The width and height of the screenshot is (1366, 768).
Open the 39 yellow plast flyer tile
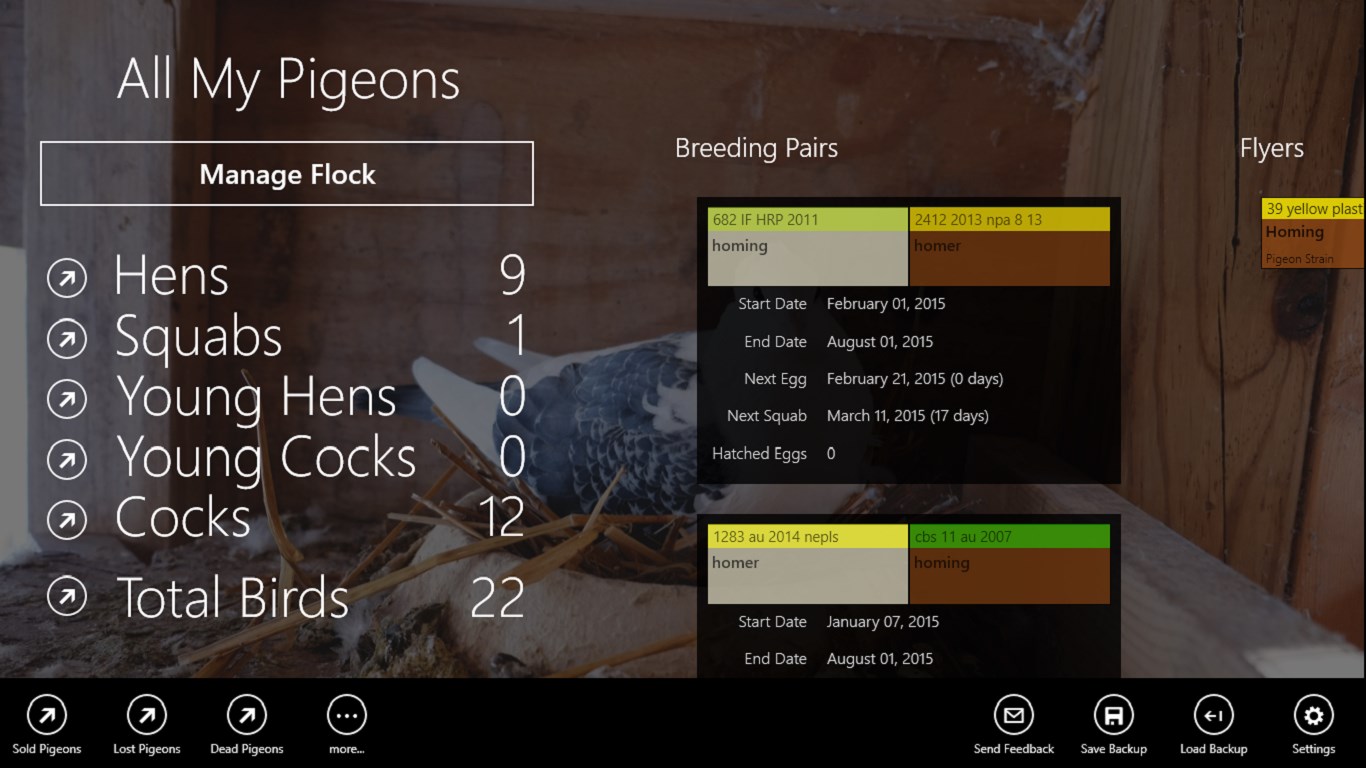click(1314, 233)
